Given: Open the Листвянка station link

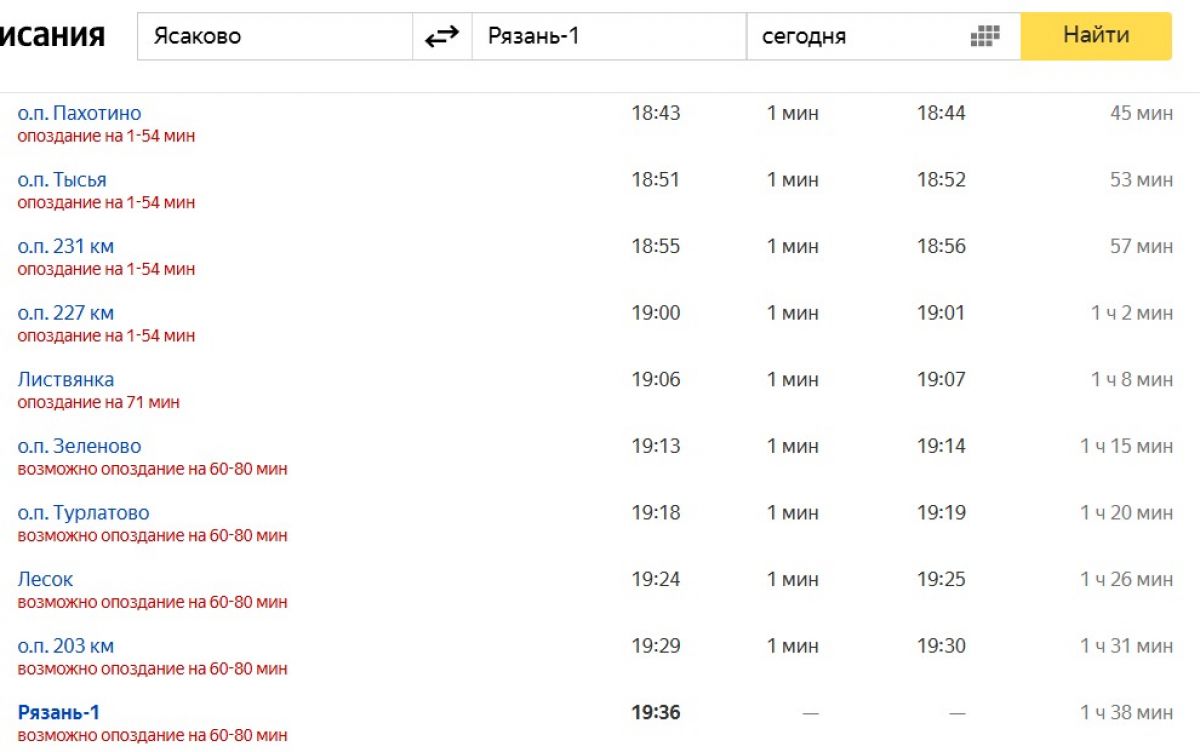Looking at the screenshot, I should [66, 380].
